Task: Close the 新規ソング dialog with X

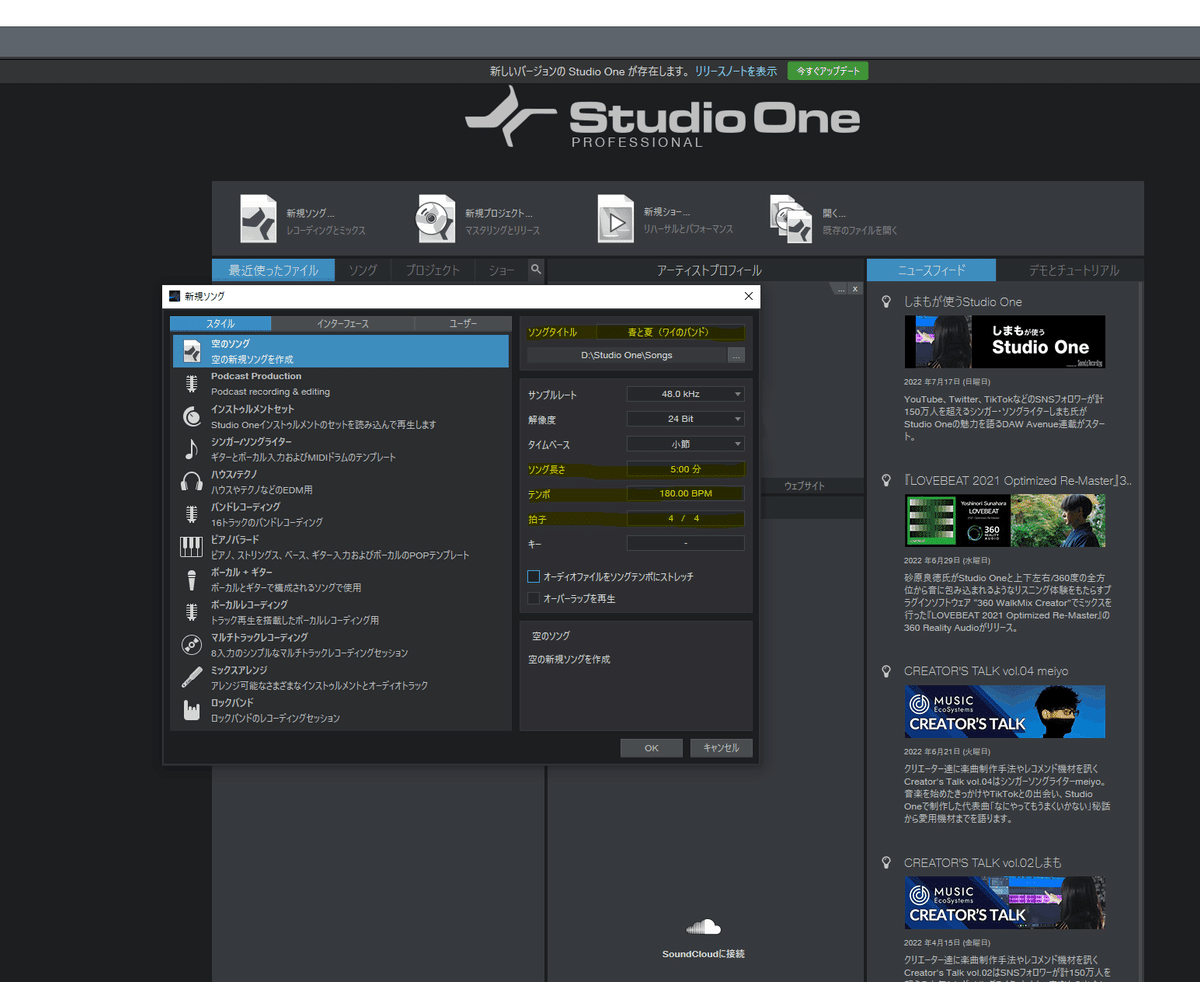Action: [x=748, y=296]
